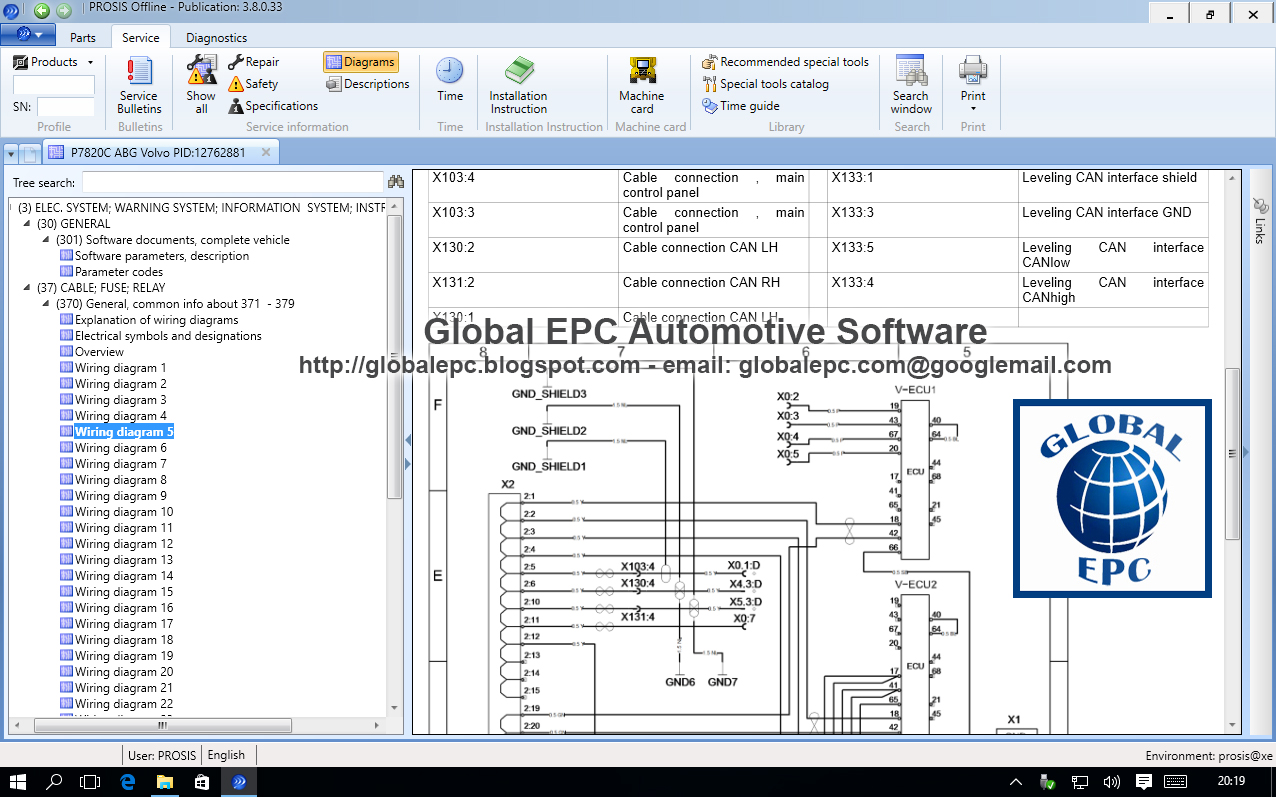The height and width of the screenshot is (797, 1276).
Task: Open Task View on taskbar
Action: [91, 781]
